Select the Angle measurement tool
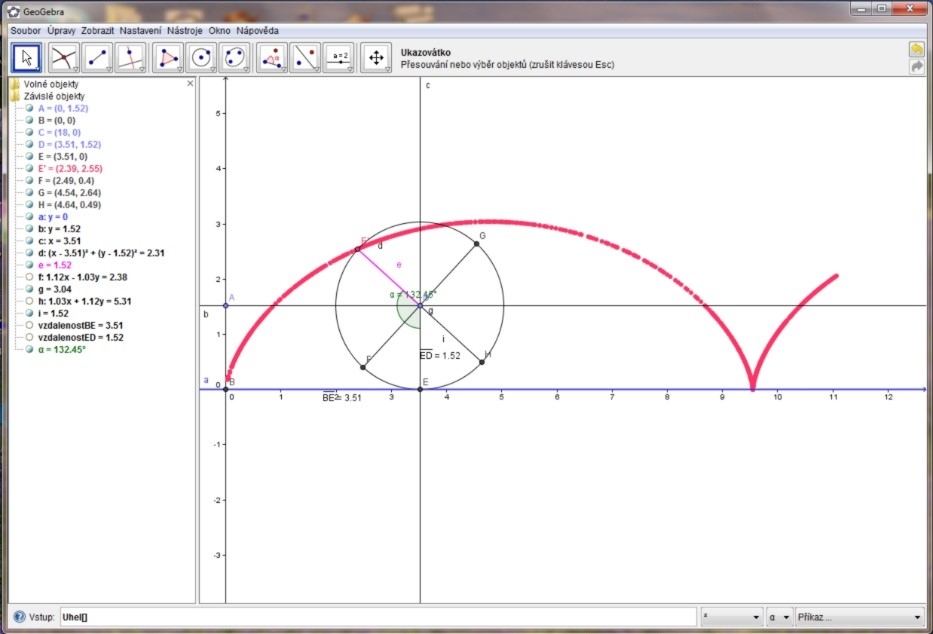Screen dimensions: 933x634 click(272, 58)
